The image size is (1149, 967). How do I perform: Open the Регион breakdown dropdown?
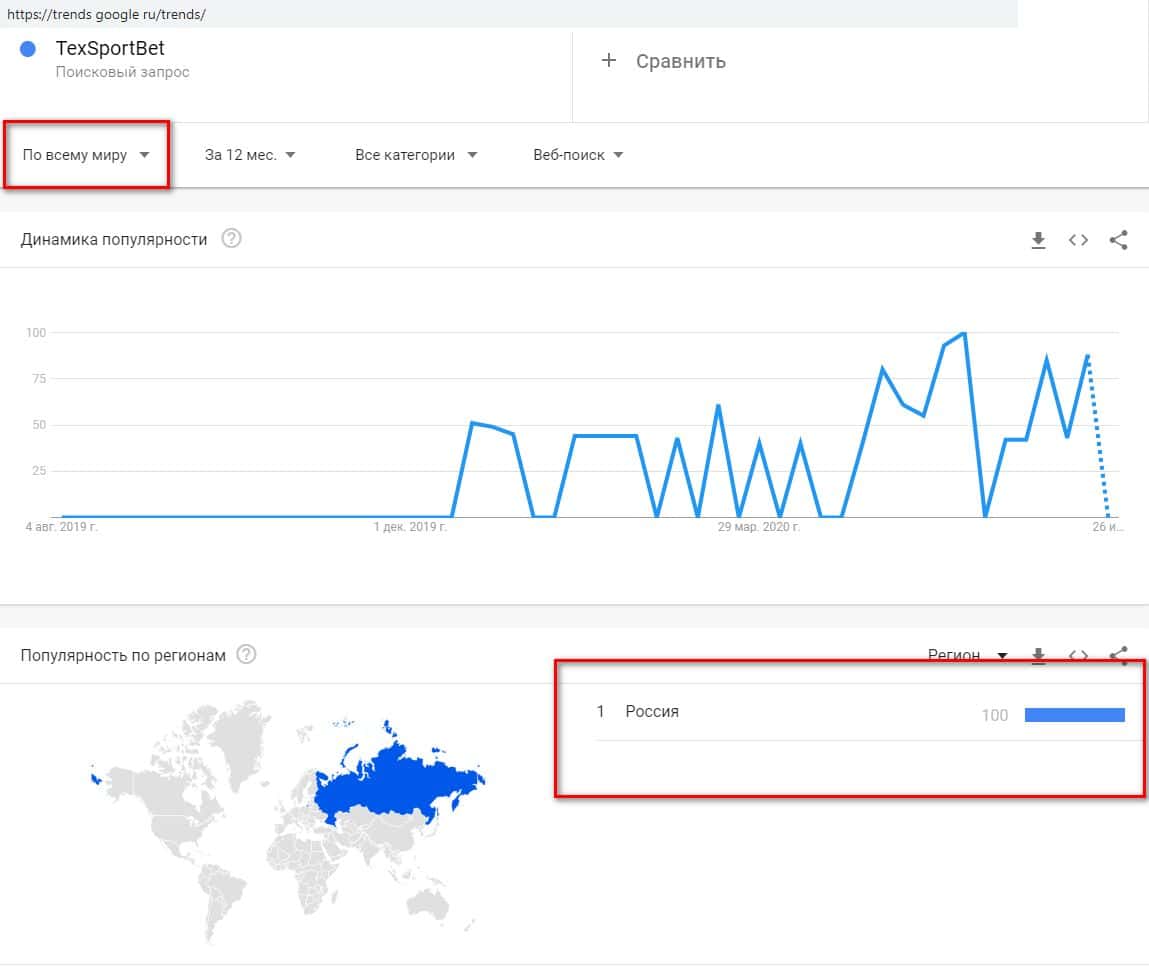(967, 656)
